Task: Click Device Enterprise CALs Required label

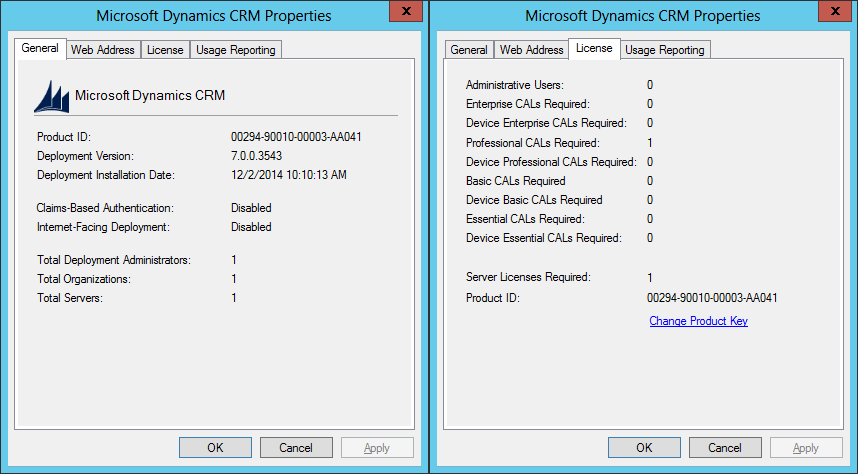Action: tap(546, 123)
